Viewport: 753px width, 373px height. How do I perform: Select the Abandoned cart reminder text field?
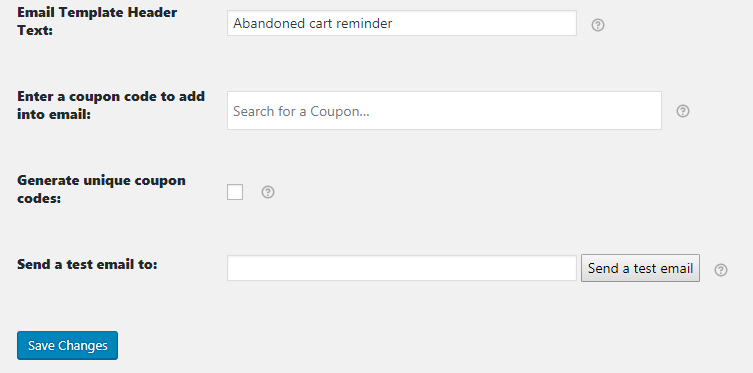[401, 23]
